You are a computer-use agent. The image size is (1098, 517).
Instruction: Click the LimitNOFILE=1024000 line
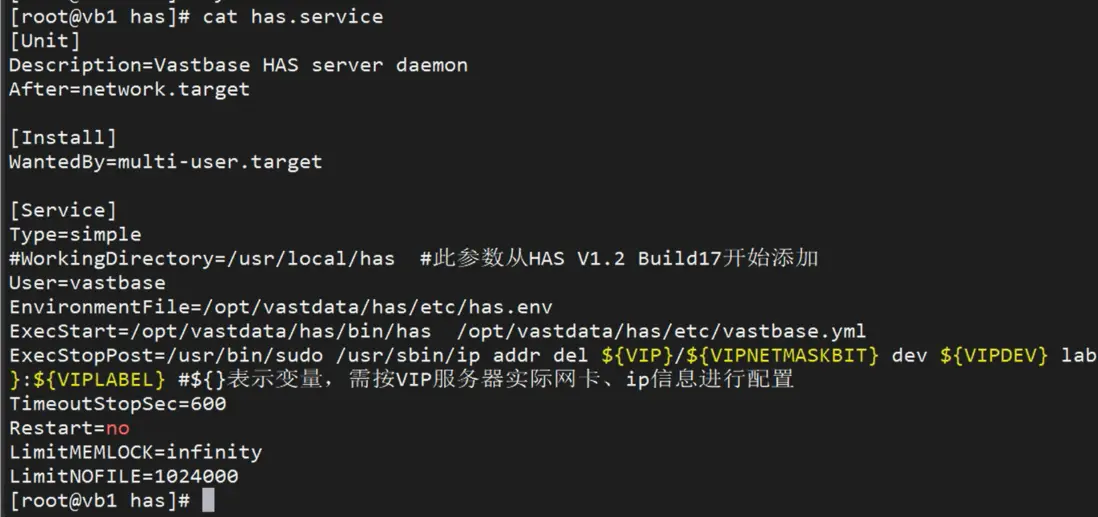(x=123, y=476)
